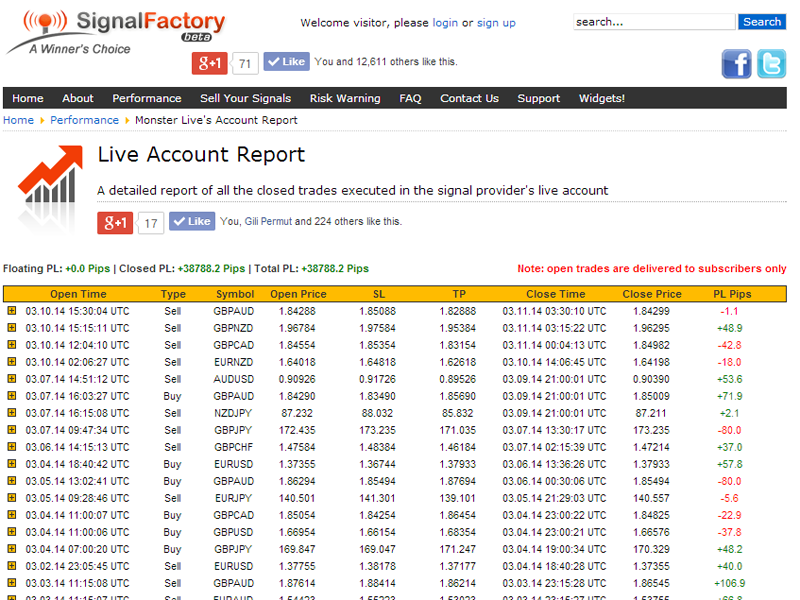Click the Live Account Report chart icon
The image size is (800, 600).
coord(50,187)
